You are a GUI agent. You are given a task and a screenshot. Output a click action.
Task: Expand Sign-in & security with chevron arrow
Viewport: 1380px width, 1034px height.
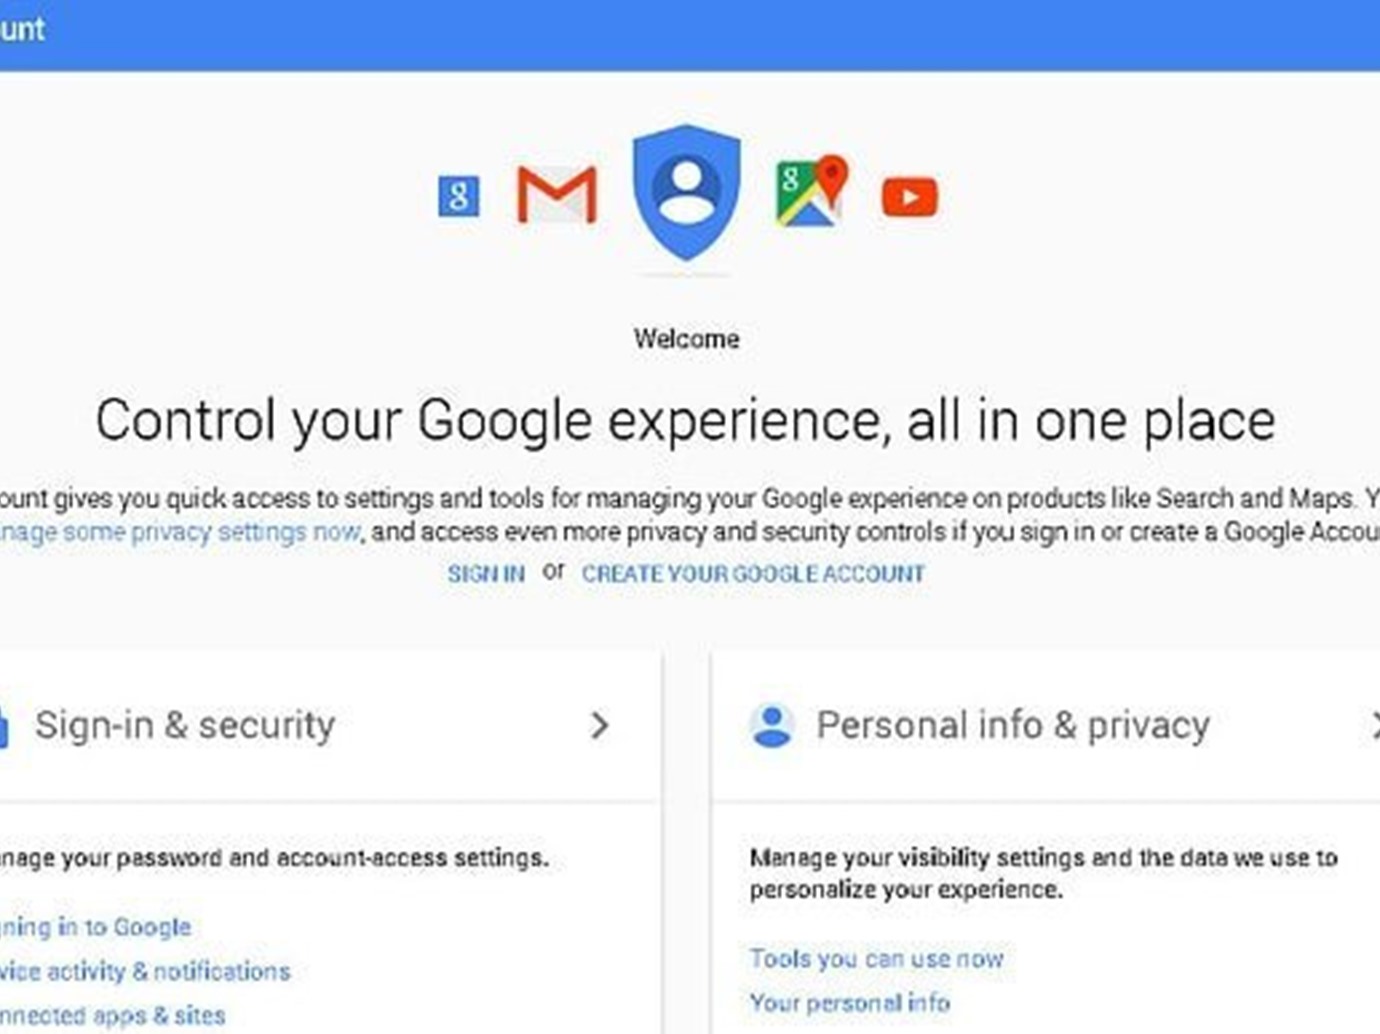599,725
